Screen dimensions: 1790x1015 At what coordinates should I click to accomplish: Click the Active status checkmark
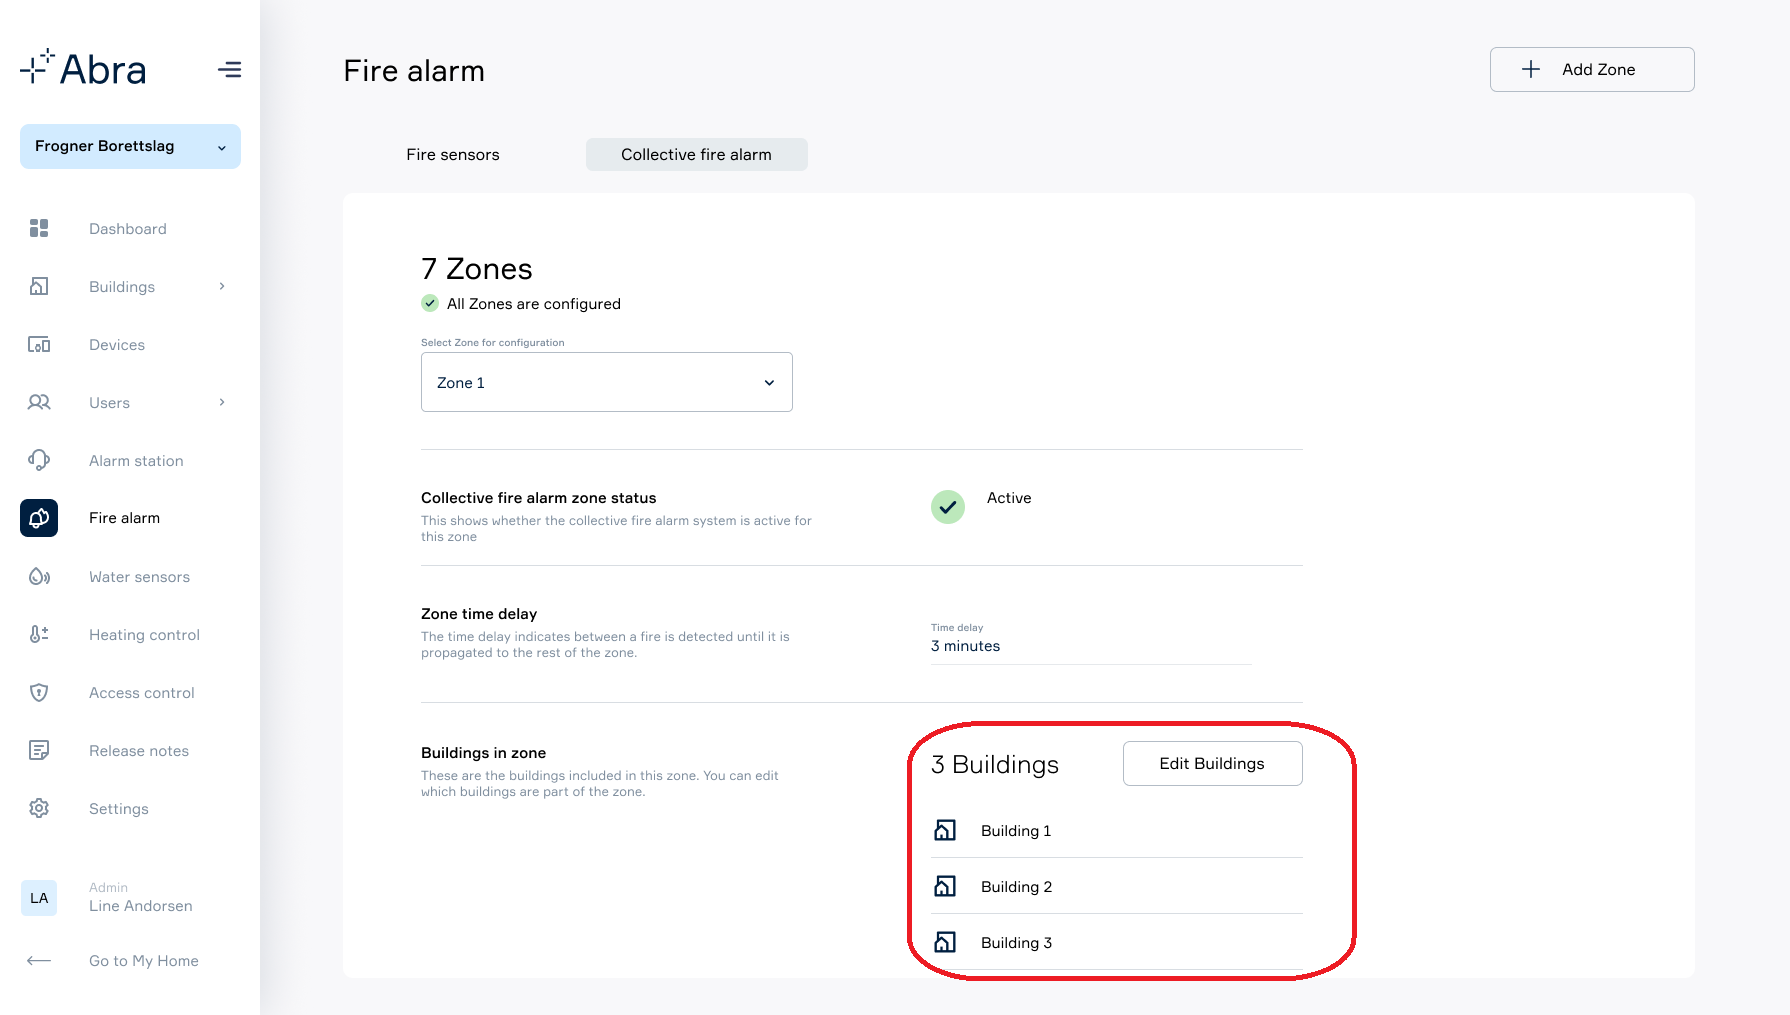(x=948, y=507)
